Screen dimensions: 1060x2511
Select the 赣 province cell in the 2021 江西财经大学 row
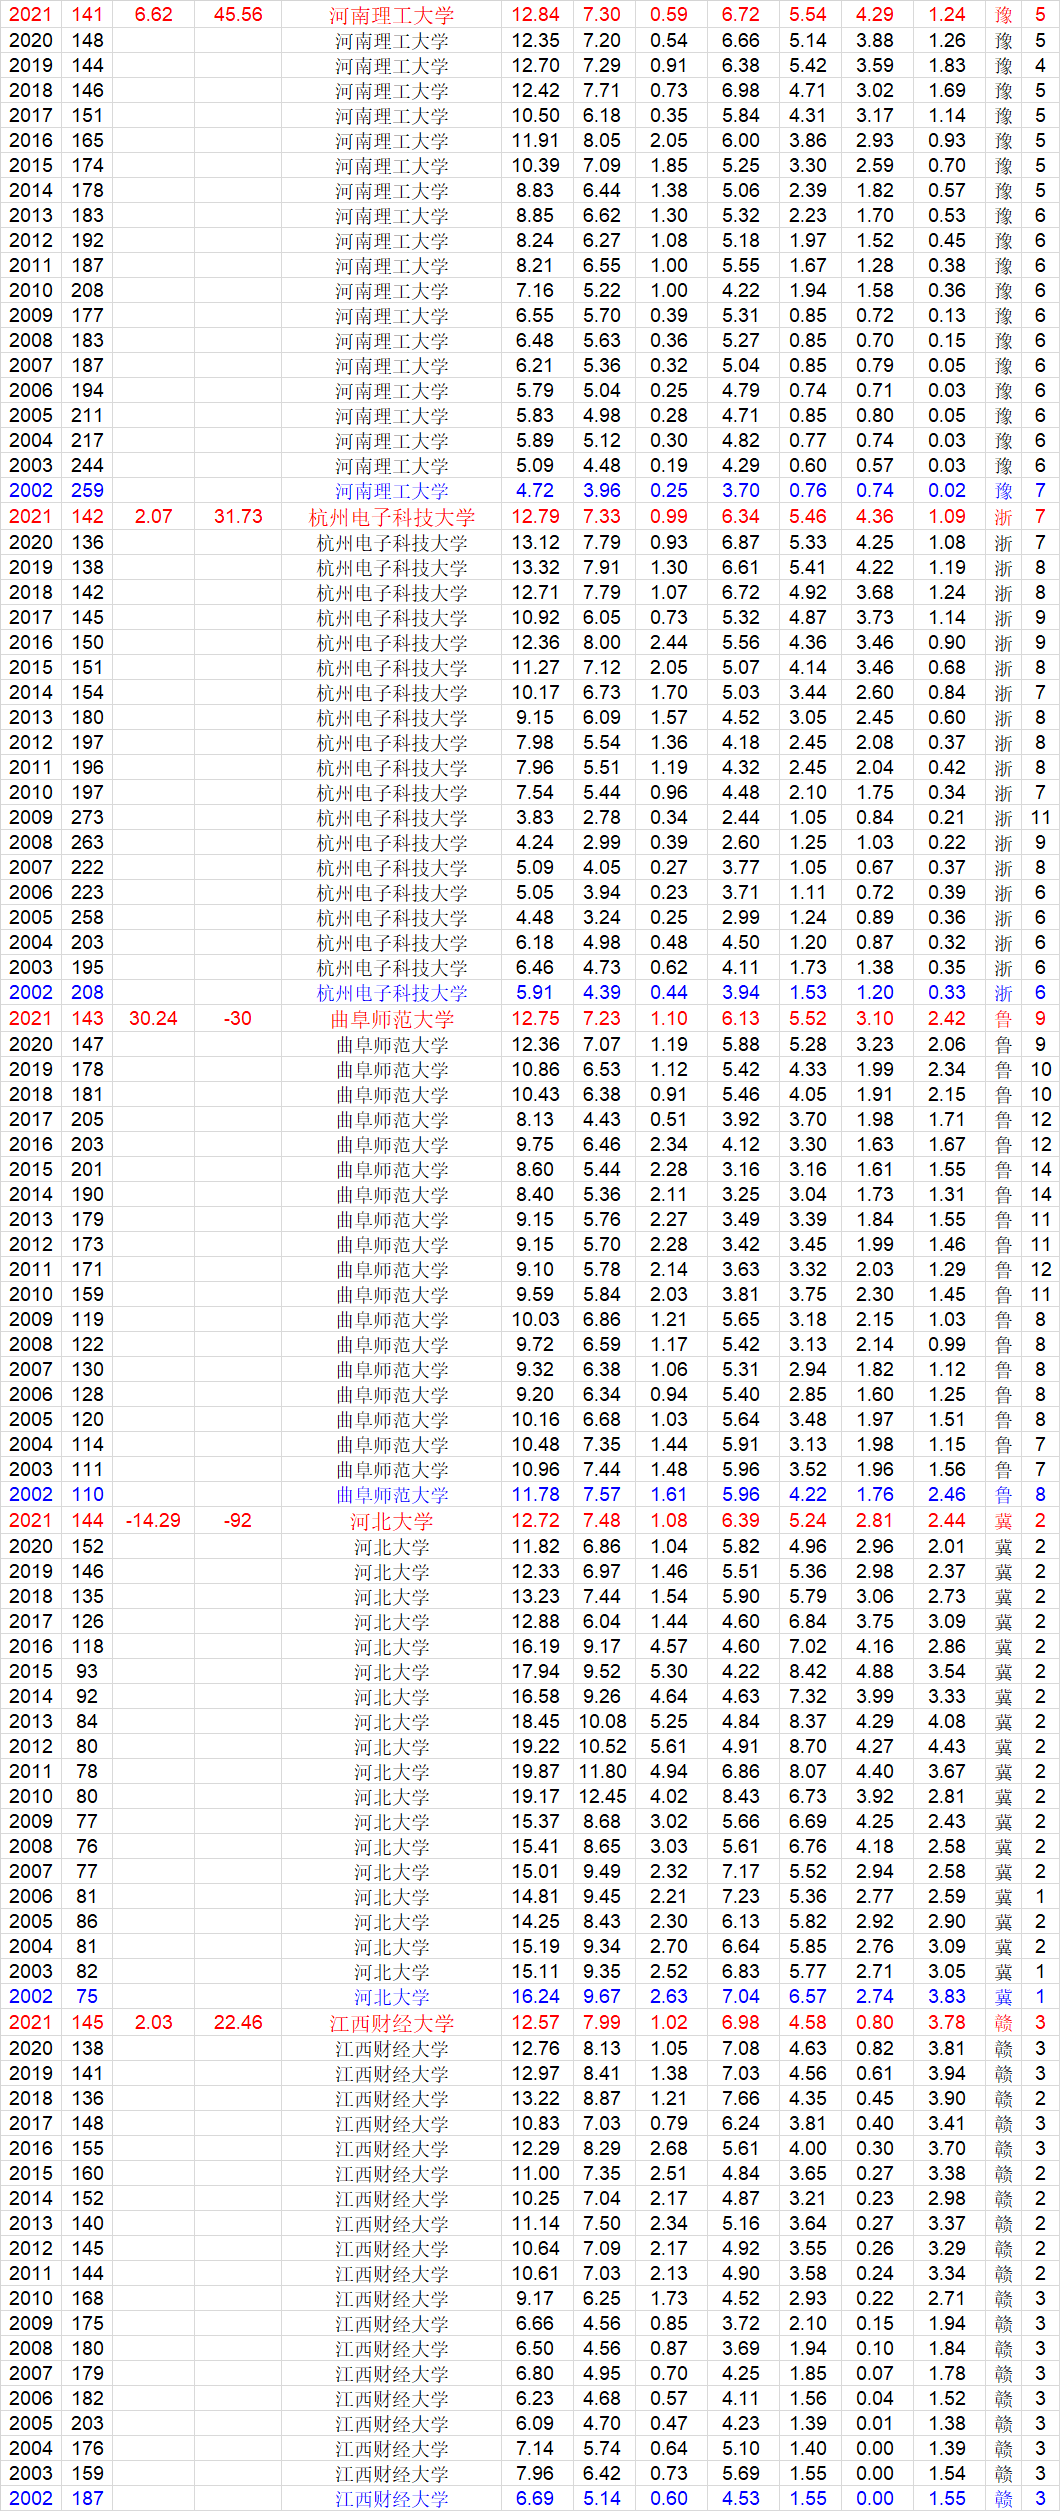coord(1003,2023)
